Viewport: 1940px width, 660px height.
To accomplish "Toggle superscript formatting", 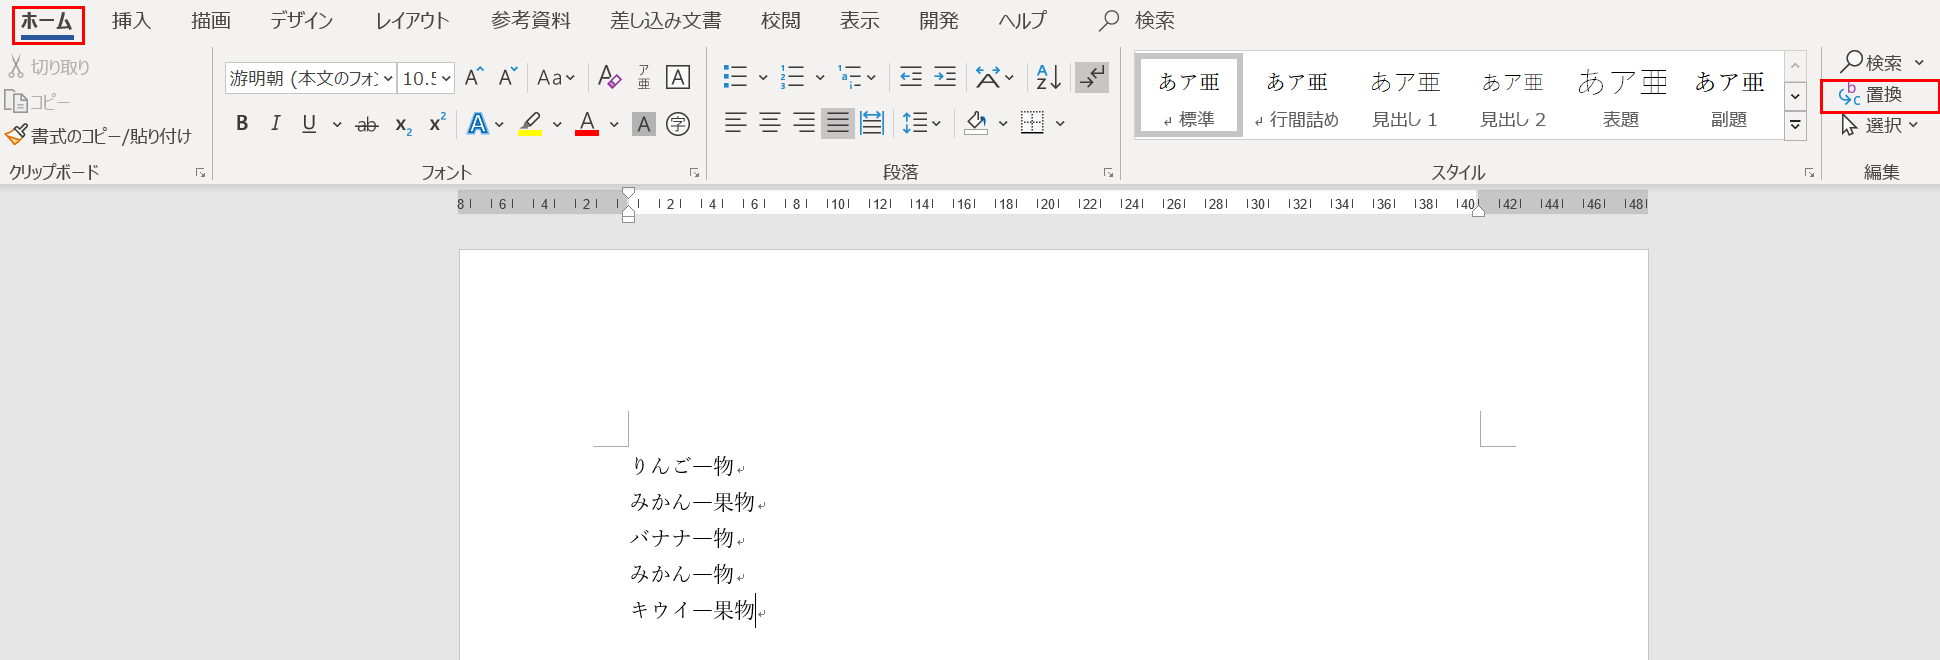I will tap(437, 123).
